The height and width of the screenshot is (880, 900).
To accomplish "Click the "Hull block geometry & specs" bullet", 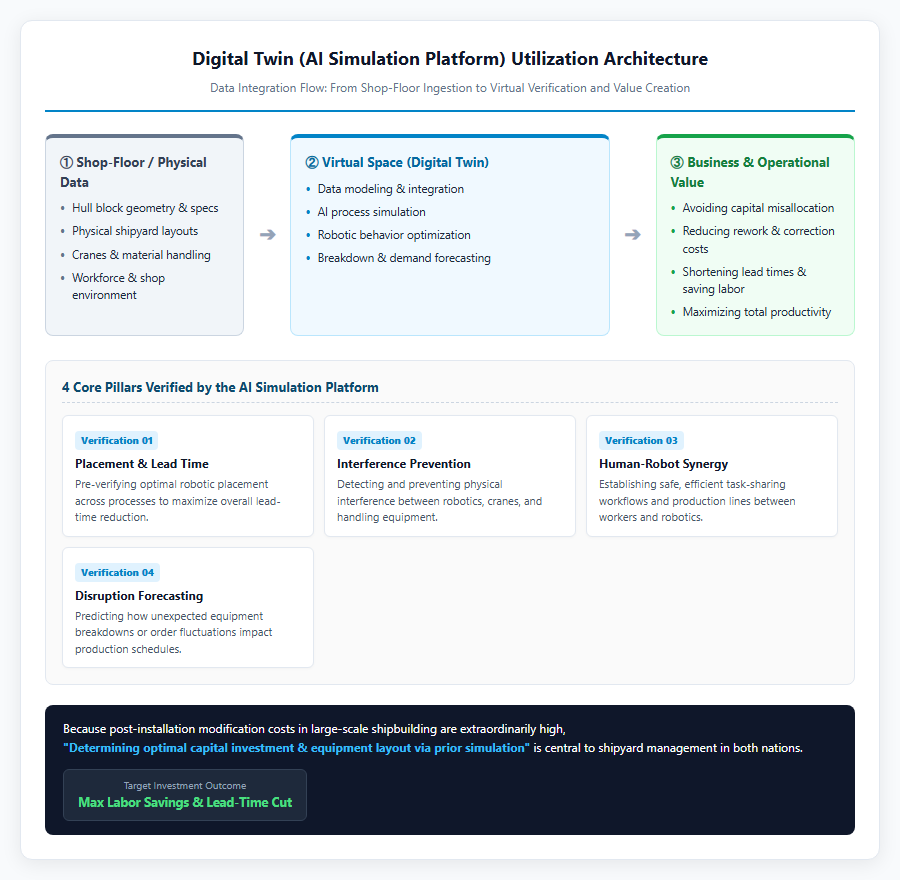I will (x=145, y=208).
